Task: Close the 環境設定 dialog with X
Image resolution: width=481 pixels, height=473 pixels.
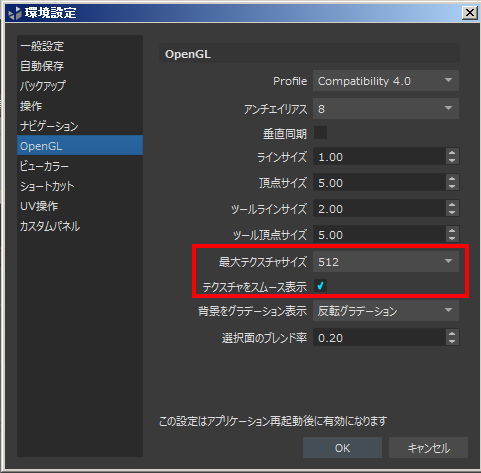Action: tap(470, 13)
